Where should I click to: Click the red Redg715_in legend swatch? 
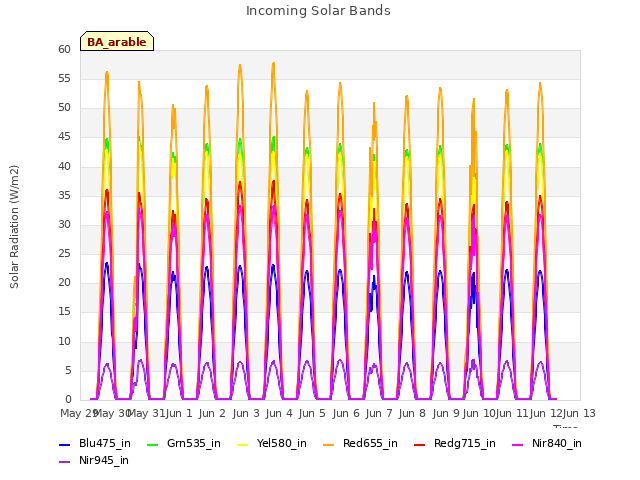420,444
